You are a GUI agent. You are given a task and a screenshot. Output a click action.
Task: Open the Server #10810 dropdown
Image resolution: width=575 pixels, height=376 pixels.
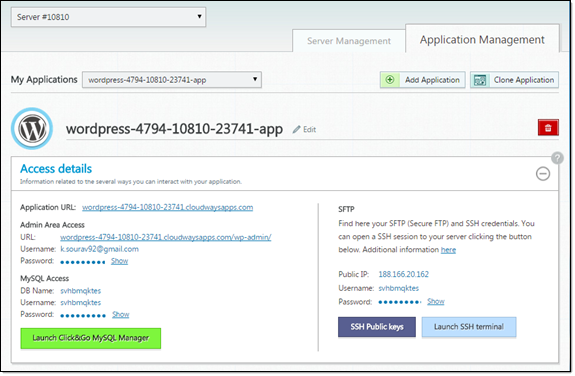coord(109,17)
